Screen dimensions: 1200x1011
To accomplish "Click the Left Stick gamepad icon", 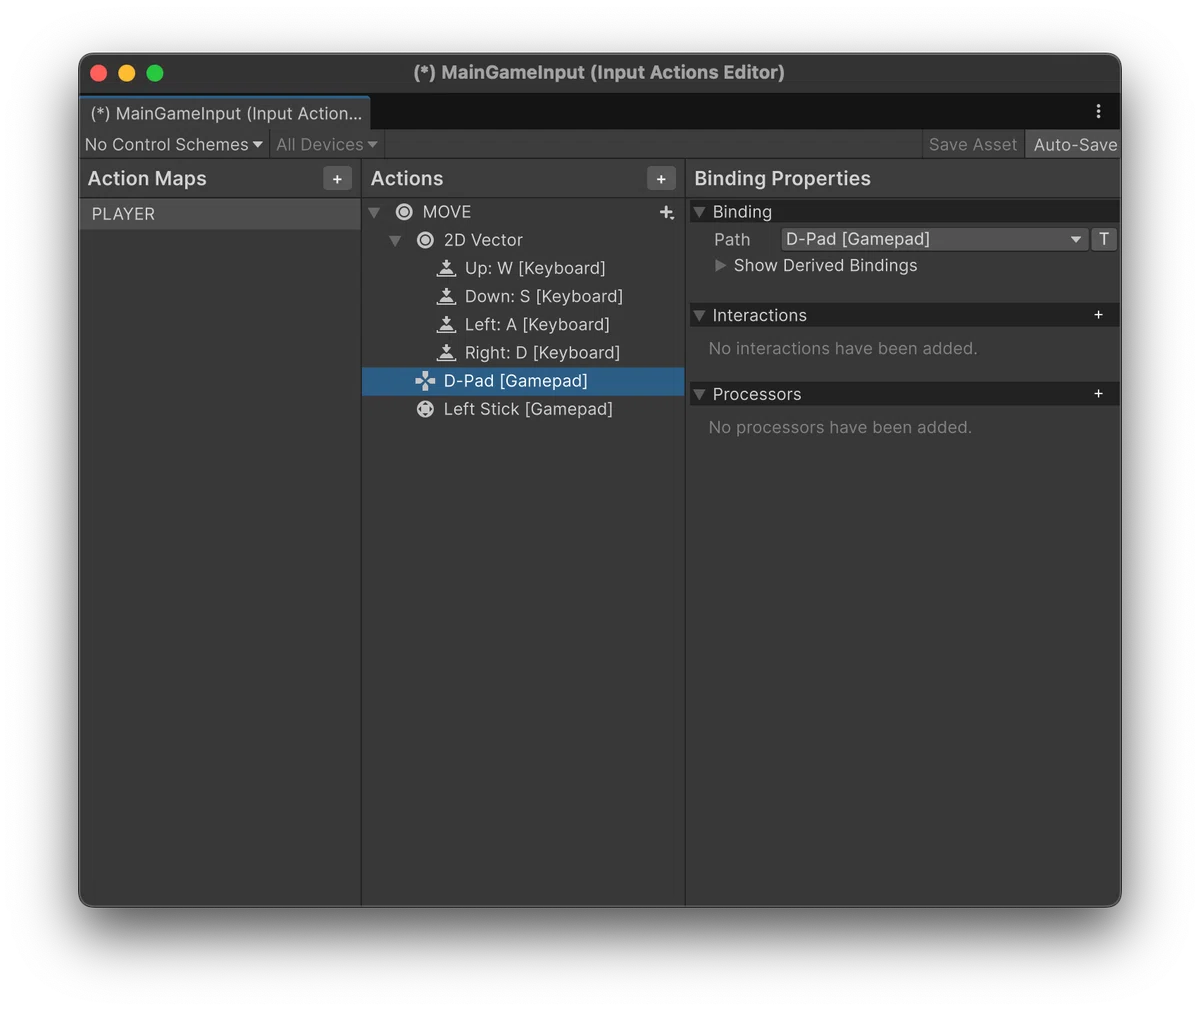I will pyautogui.click(x=425, y=409).
